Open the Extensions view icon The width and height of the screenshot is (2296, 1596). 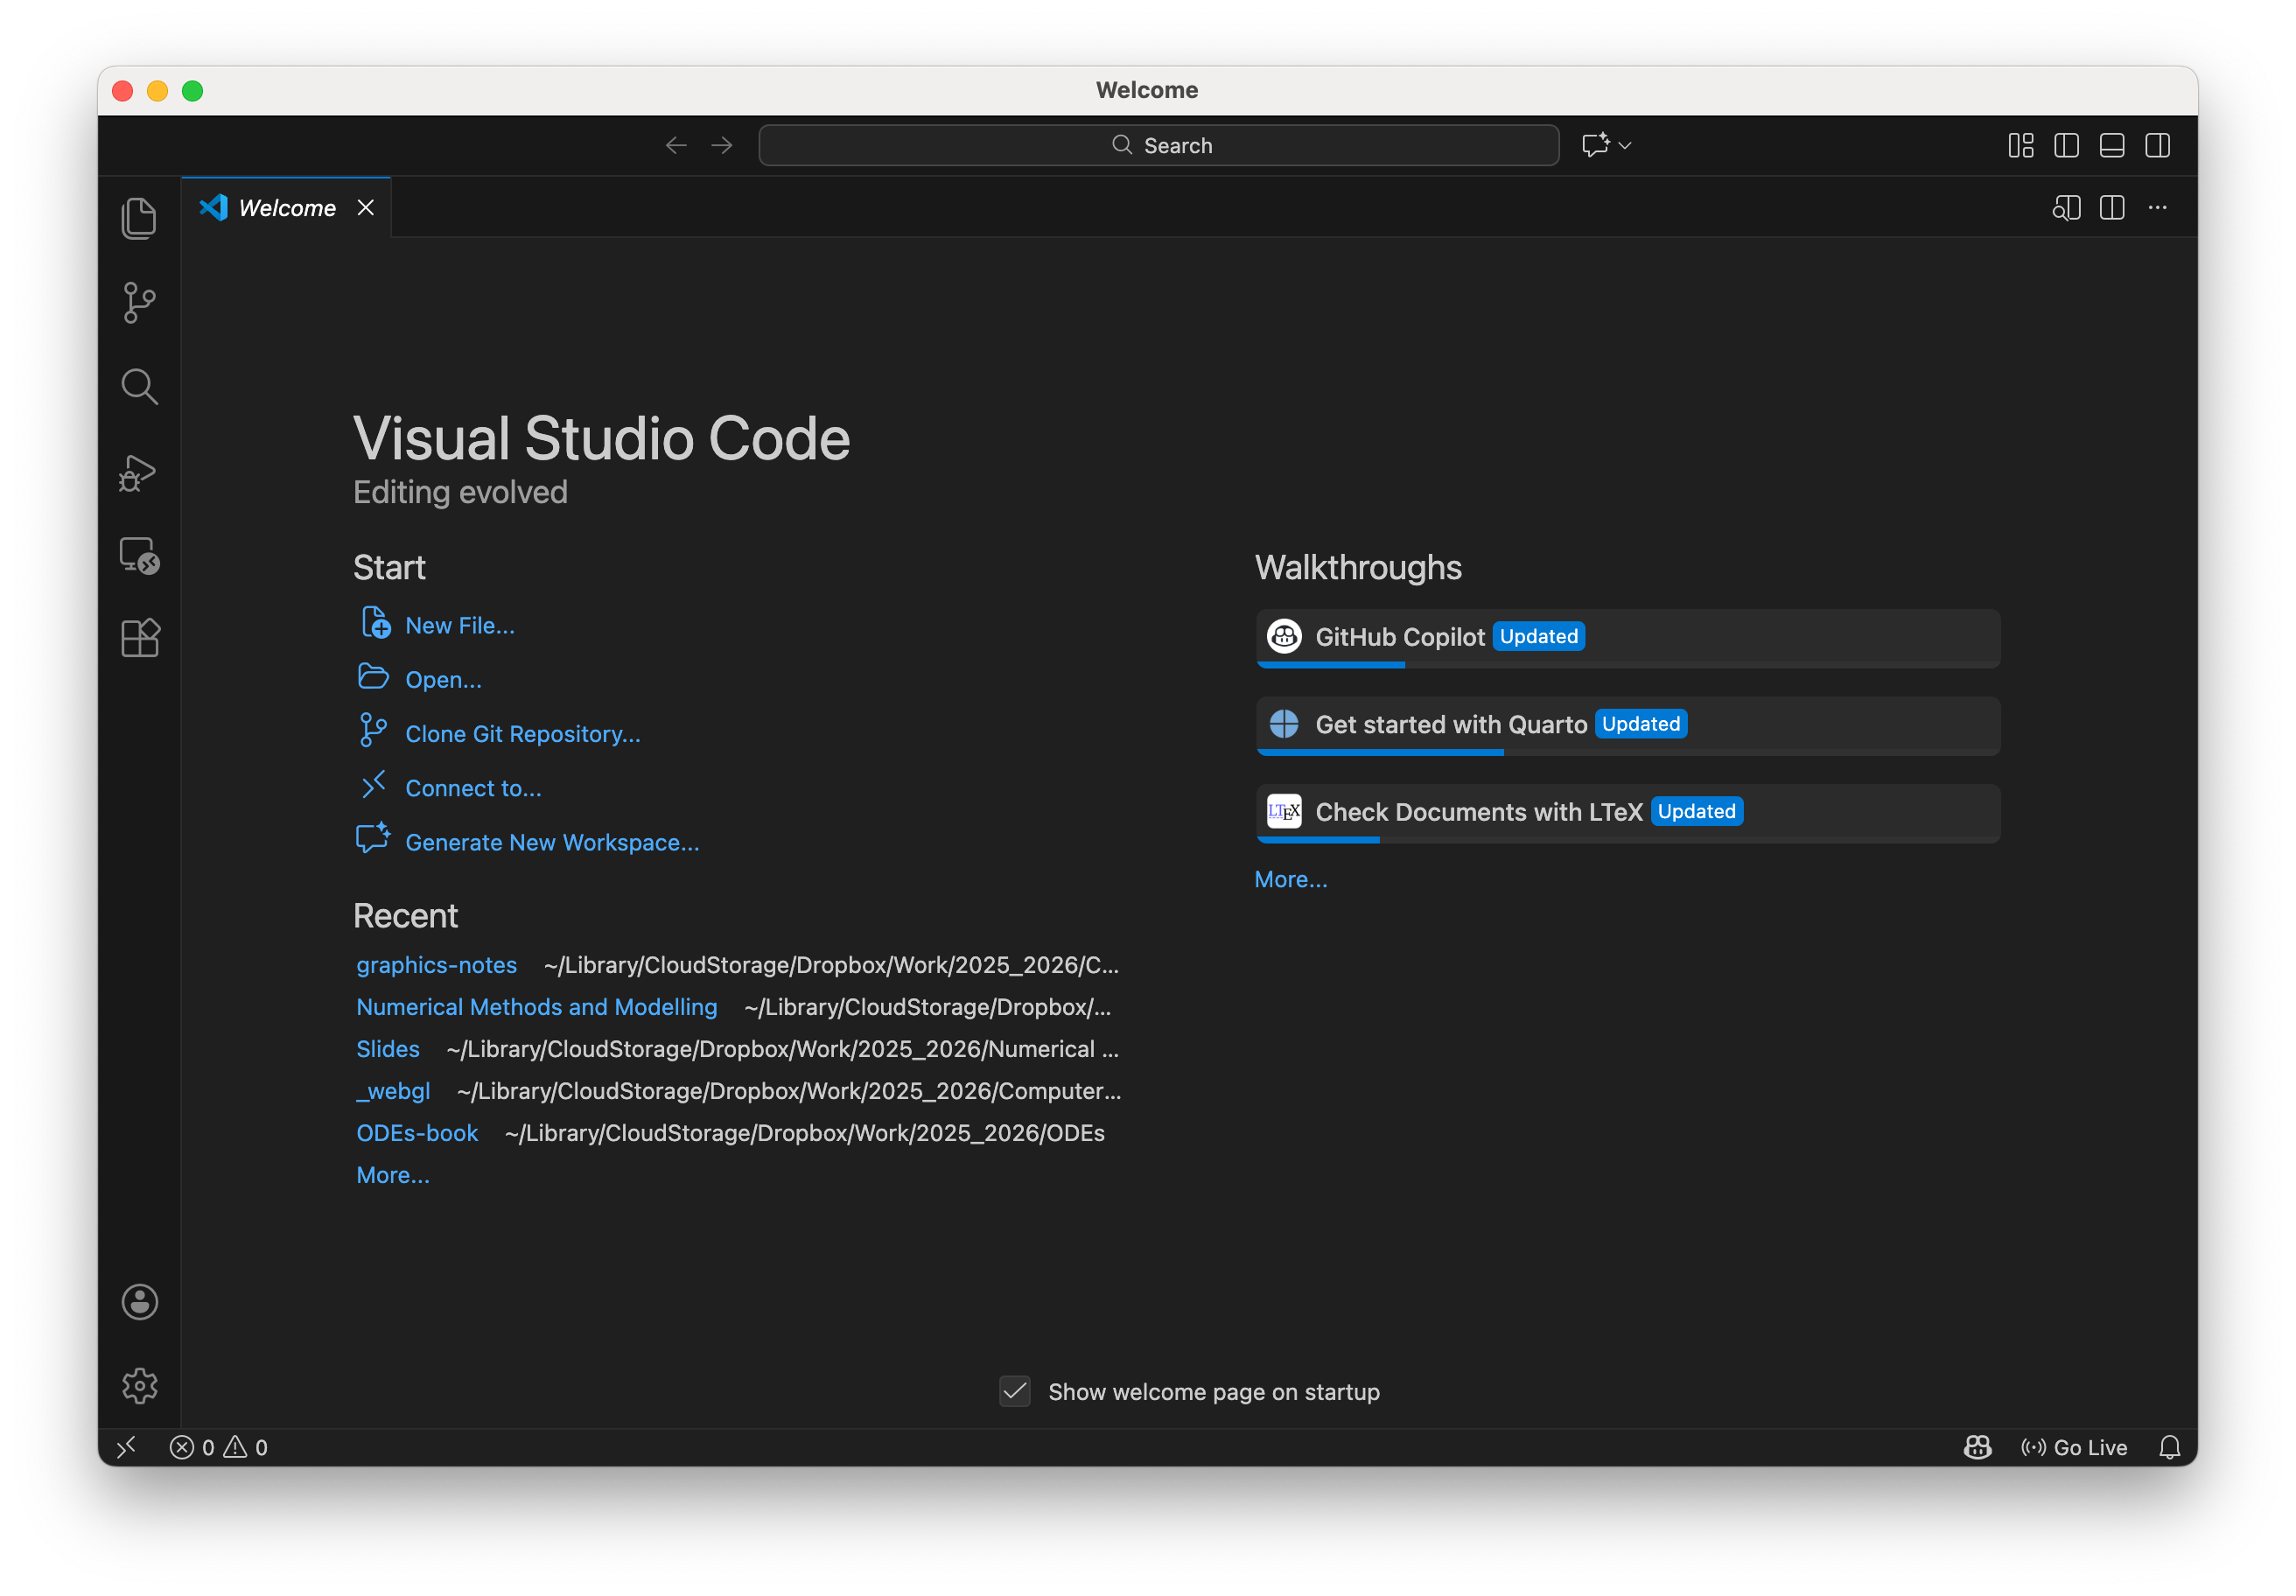pyautogui.click(x=139, y=638)
